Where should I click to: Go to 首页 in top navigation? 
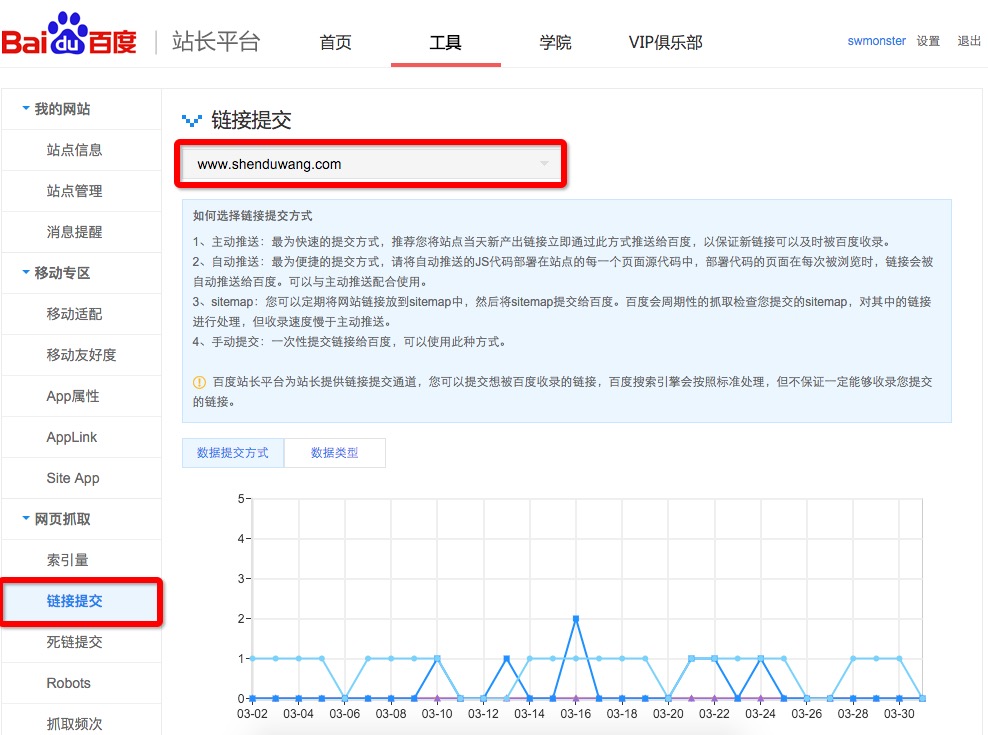pyautogui.click(x=335, y=43)
